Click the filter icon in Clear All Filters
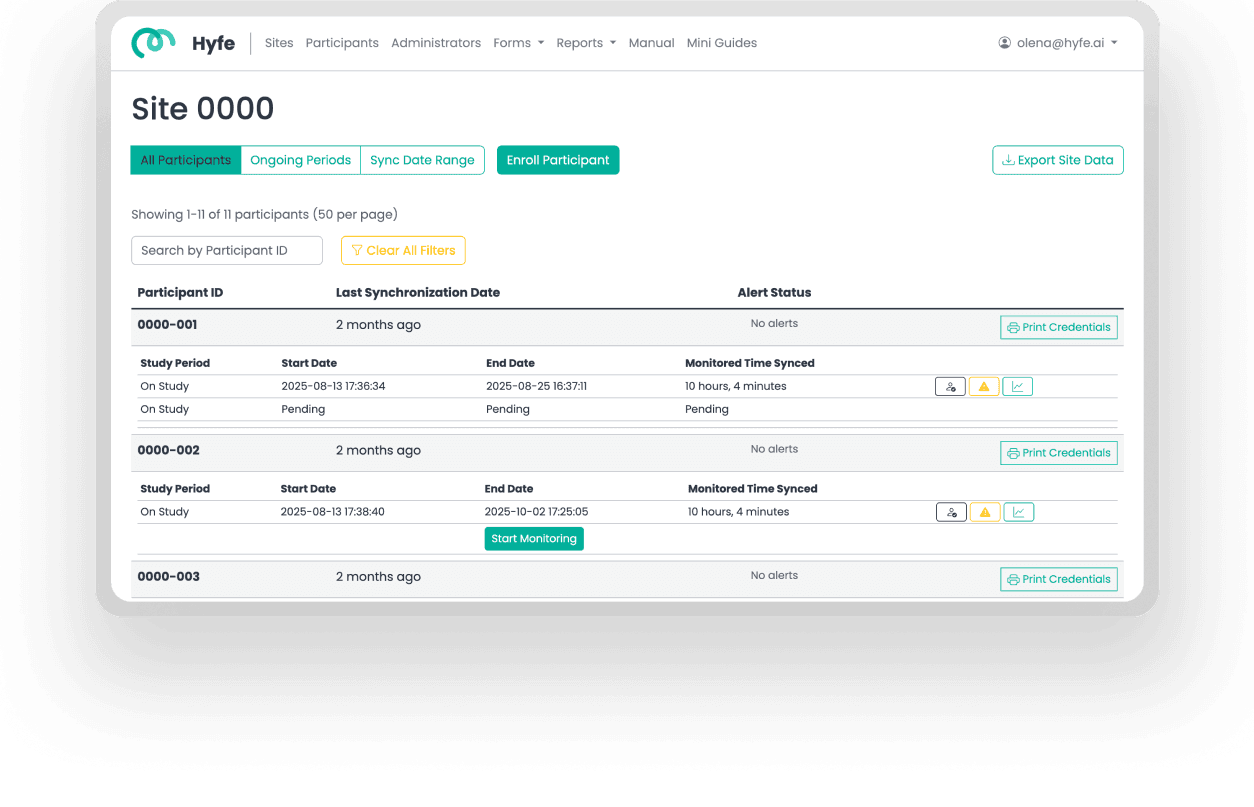 pyautogui.click(x=359, y=250)
